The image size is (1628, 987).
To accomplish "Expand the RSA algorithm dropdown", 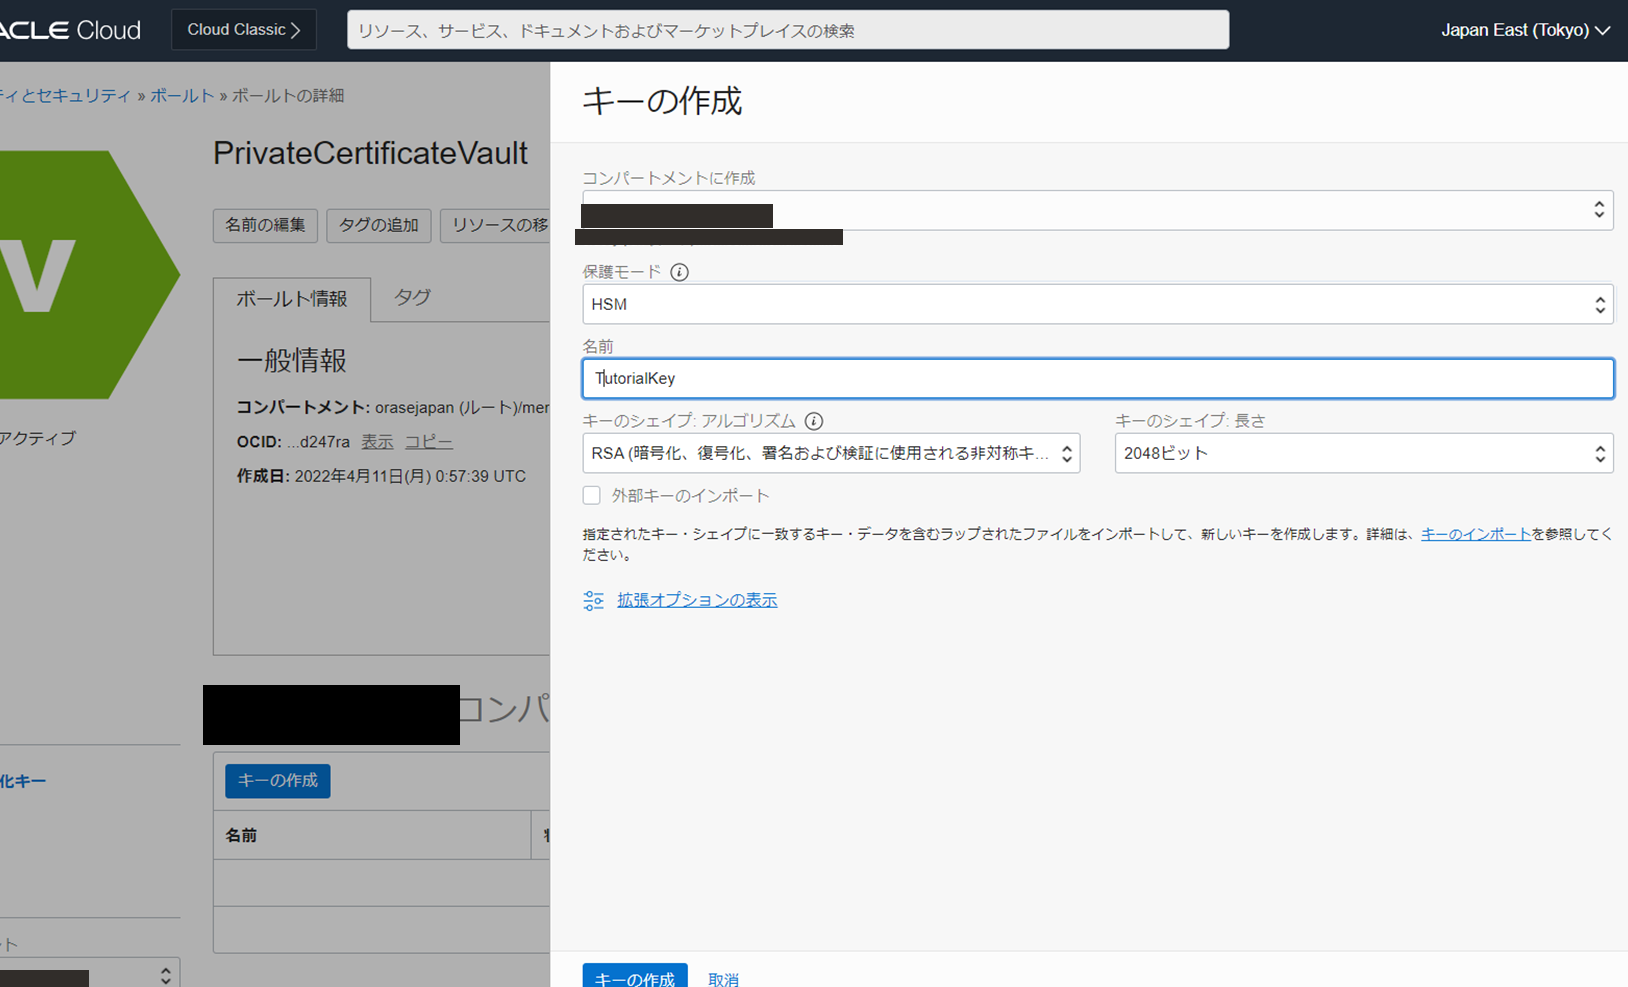I will [830, 453].
